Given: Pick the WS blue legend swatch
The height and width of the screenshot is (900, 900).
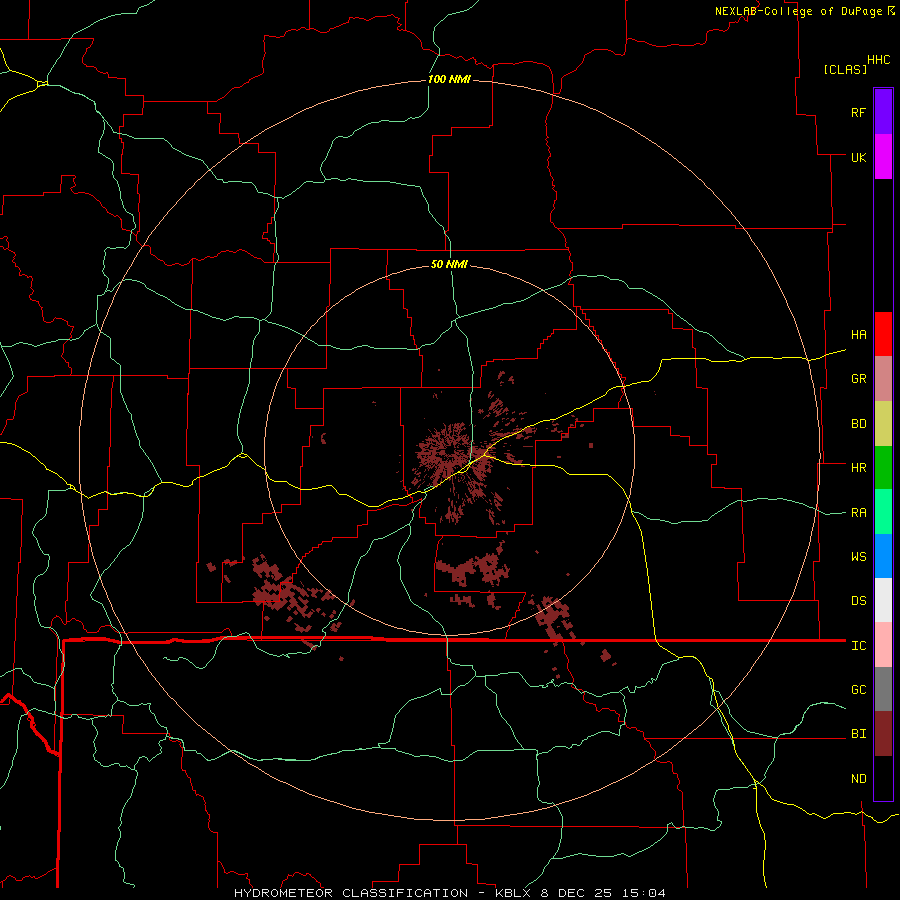Looking at the screenshot, I should click(x=883, y=556).
